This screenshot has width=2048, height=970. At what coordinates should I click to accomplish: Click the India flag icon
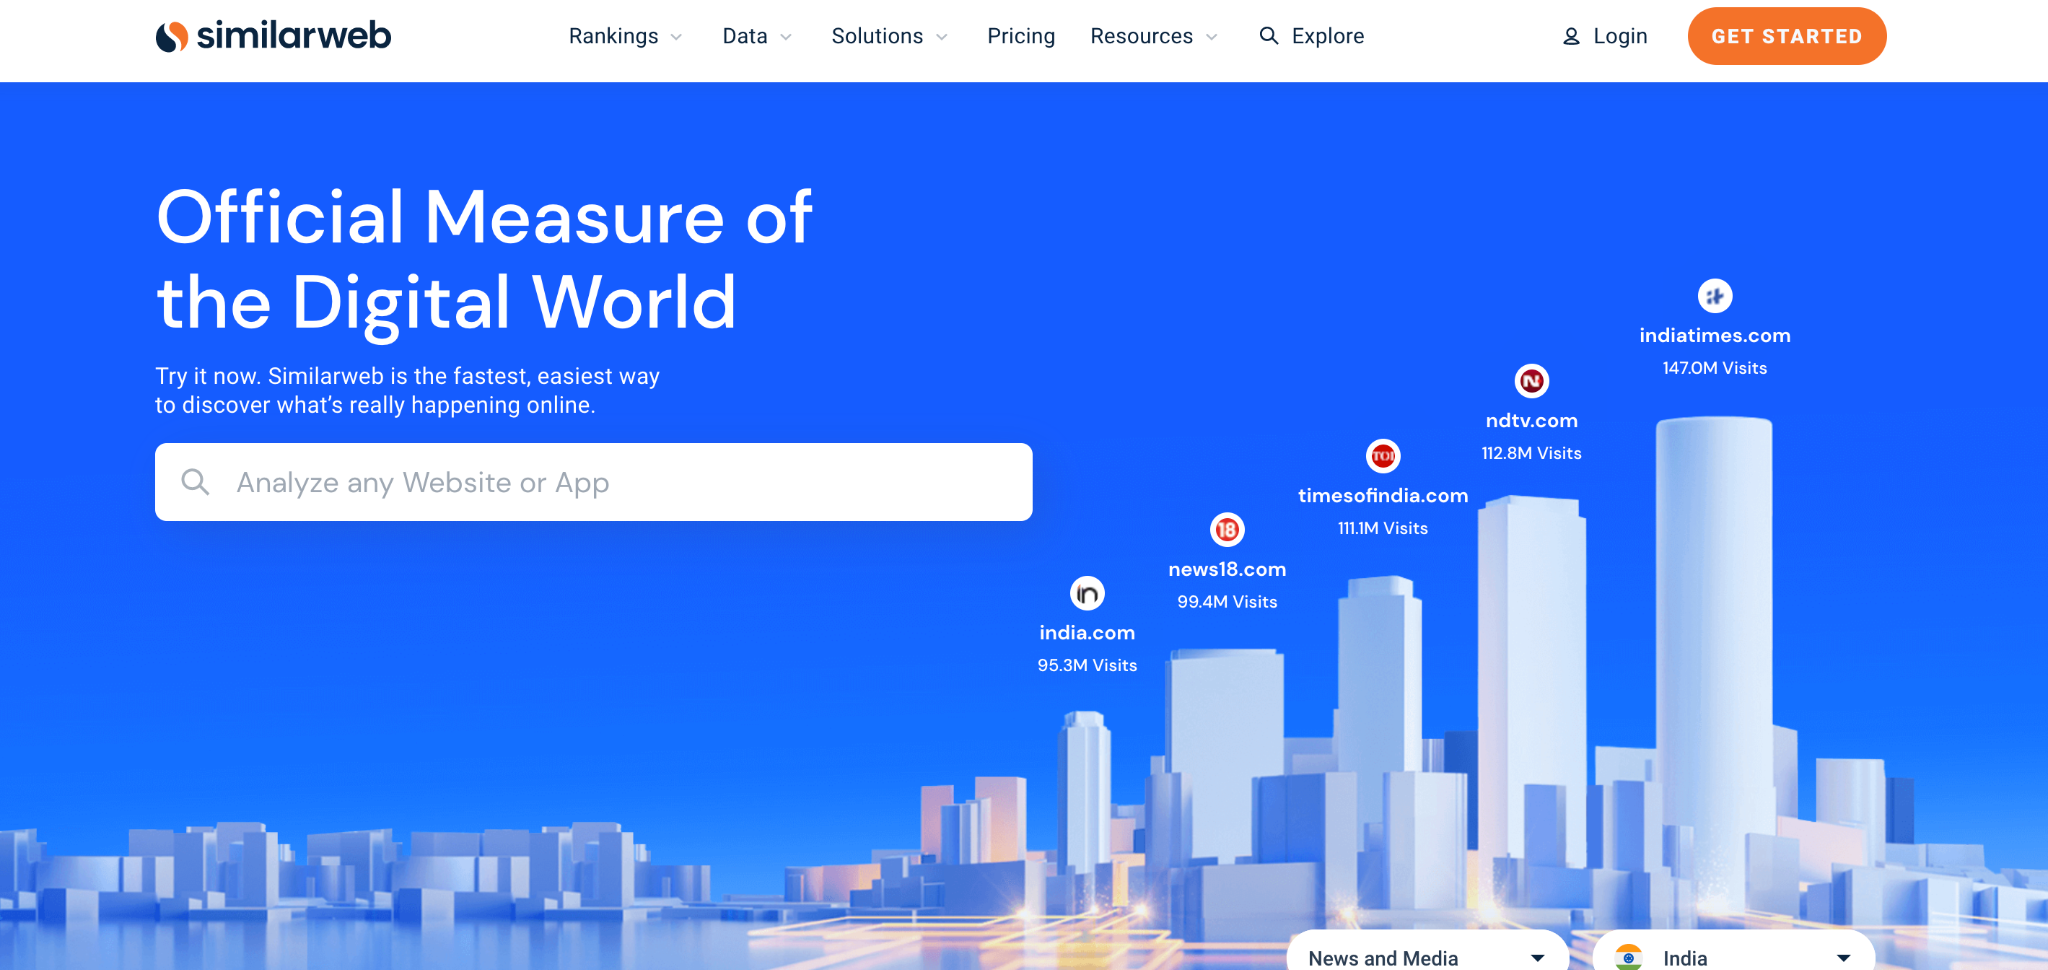pos(1629,957)
